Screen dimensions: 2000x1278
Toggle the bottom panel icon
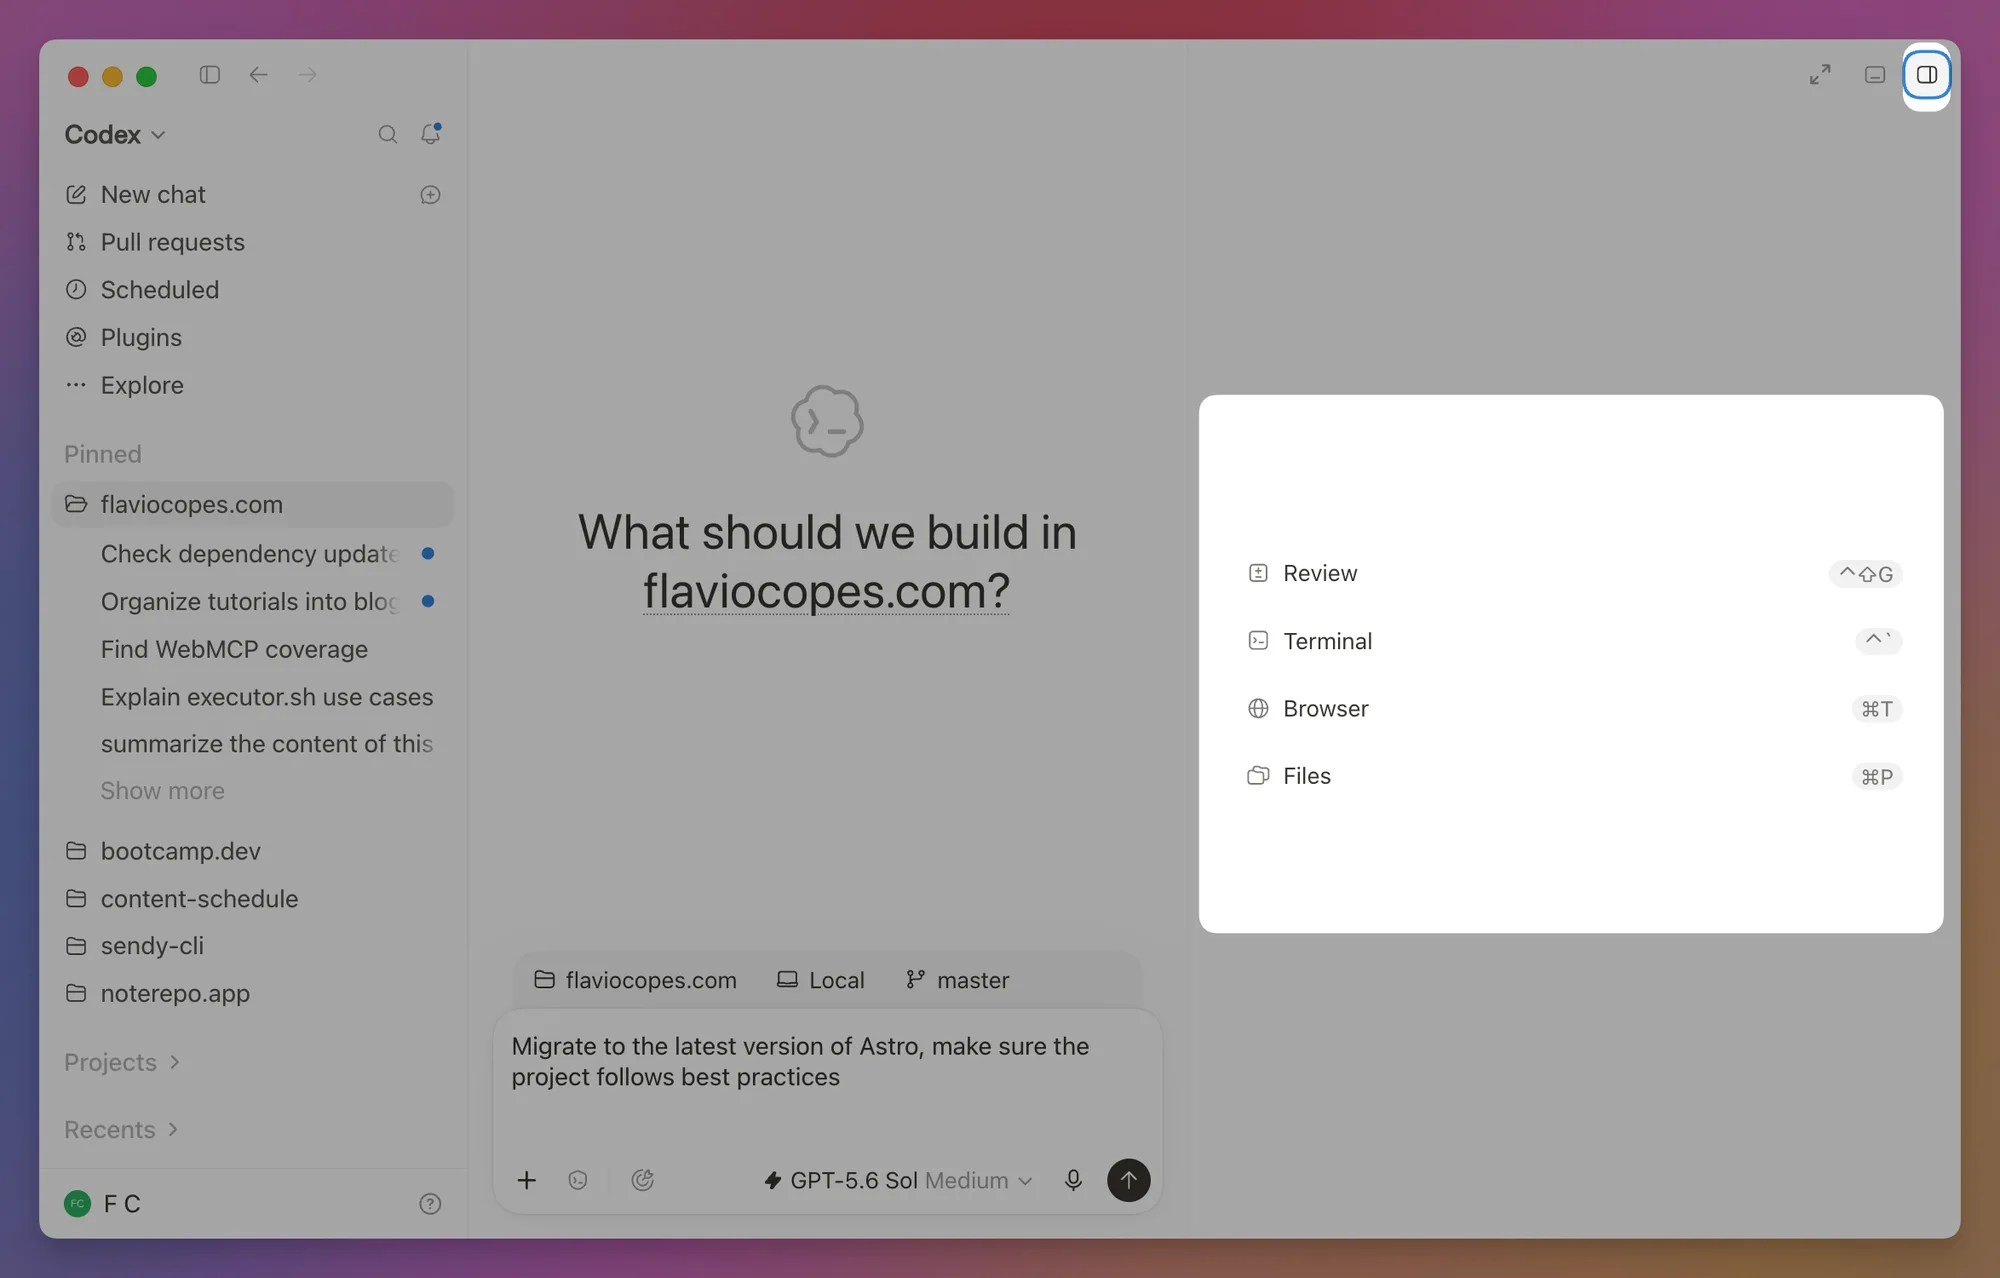tap(1875, 75)
